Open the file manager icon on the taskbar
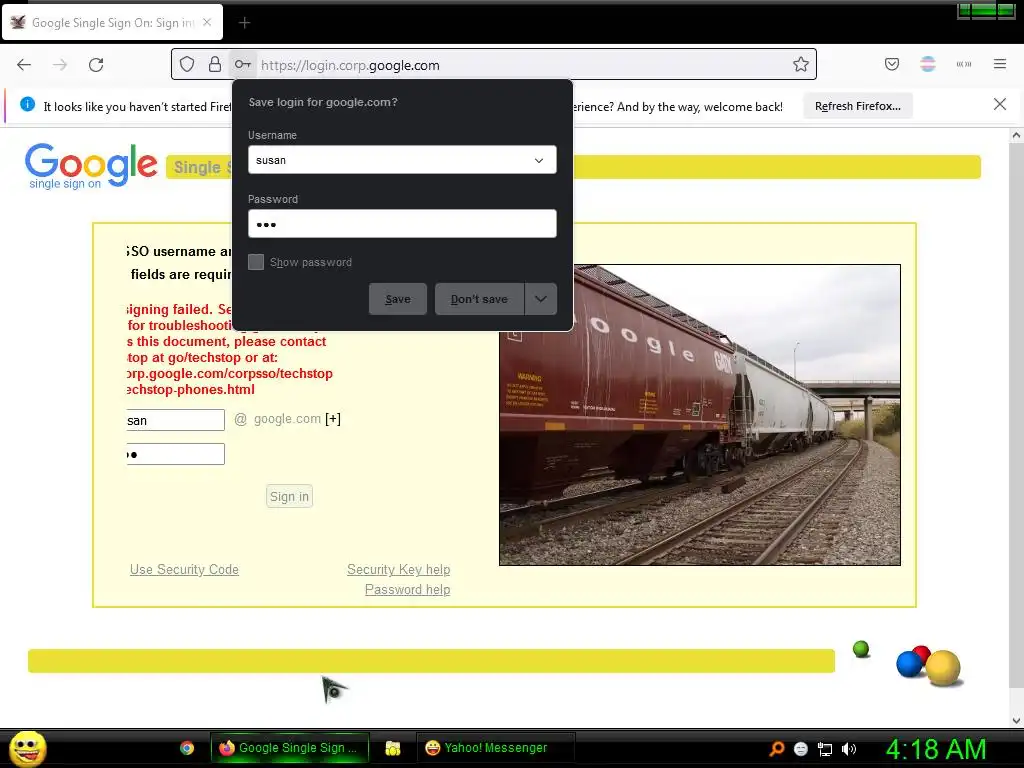The height and width of the screenshot is (768, 1024). click(x=392, y=748)
